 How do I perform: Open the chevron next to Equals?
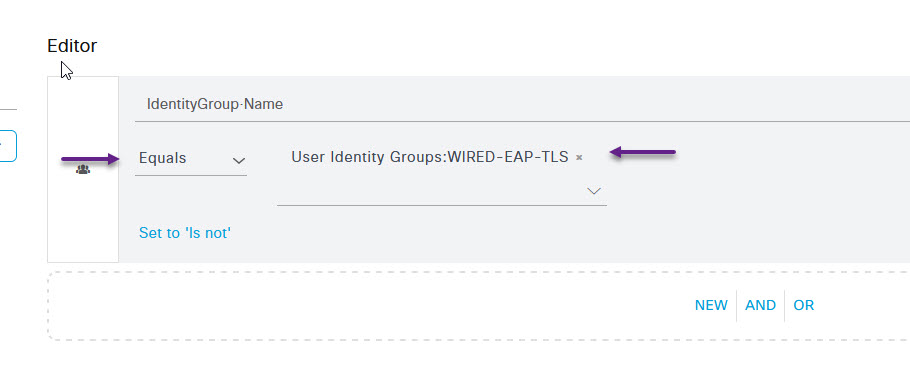click(x=239, y=160)
